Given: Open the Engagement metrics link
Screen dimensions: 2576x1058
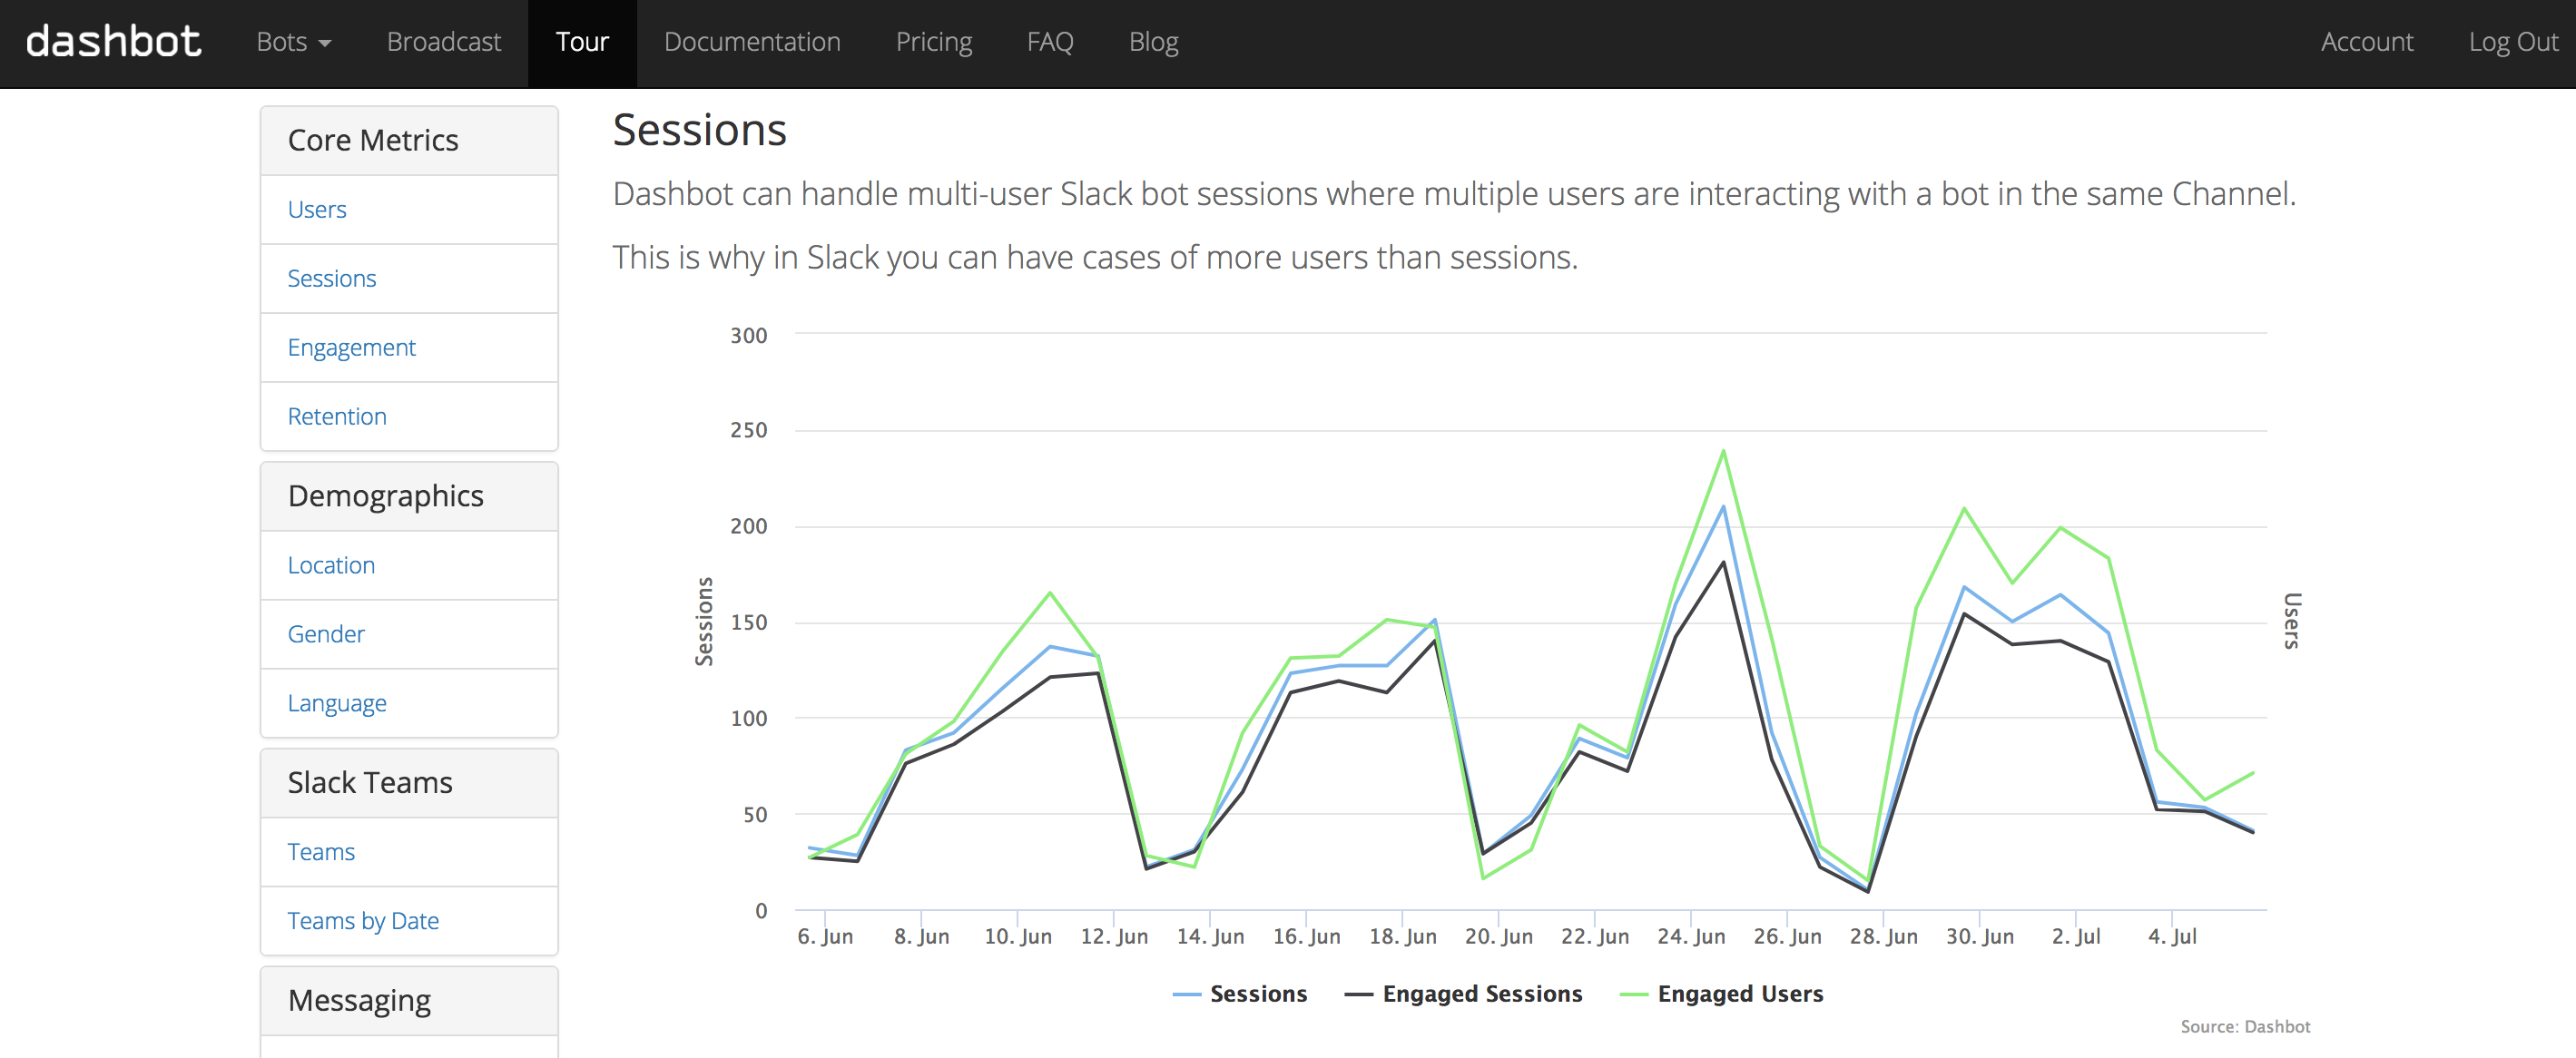Looking at the screenshot, I should click(x=351, y=348).
